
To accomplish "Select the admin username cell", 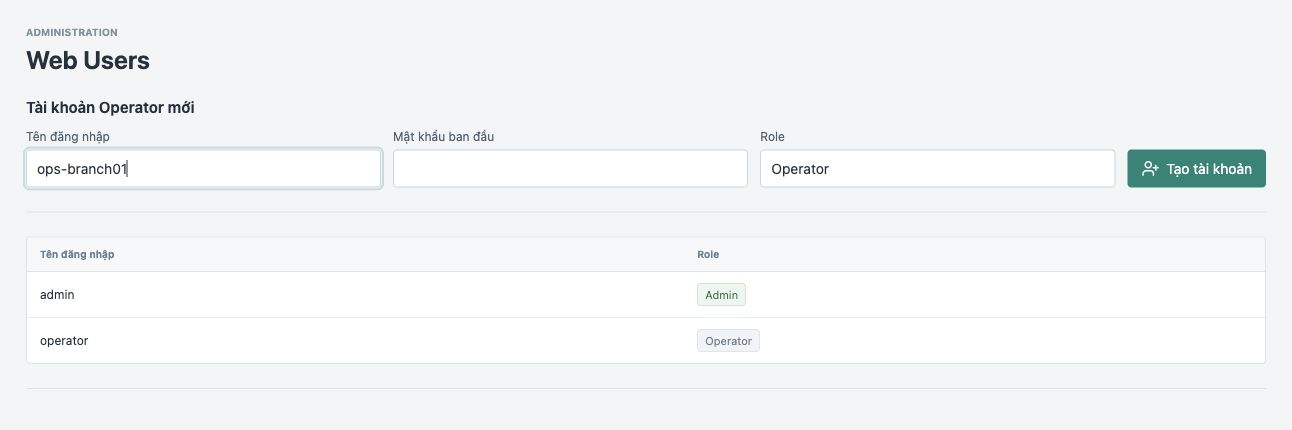I will click(57, 295).
